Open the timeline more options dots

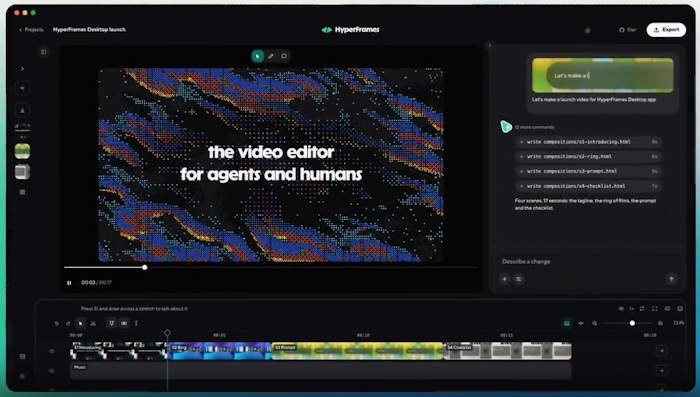click(x=136, y=323)
